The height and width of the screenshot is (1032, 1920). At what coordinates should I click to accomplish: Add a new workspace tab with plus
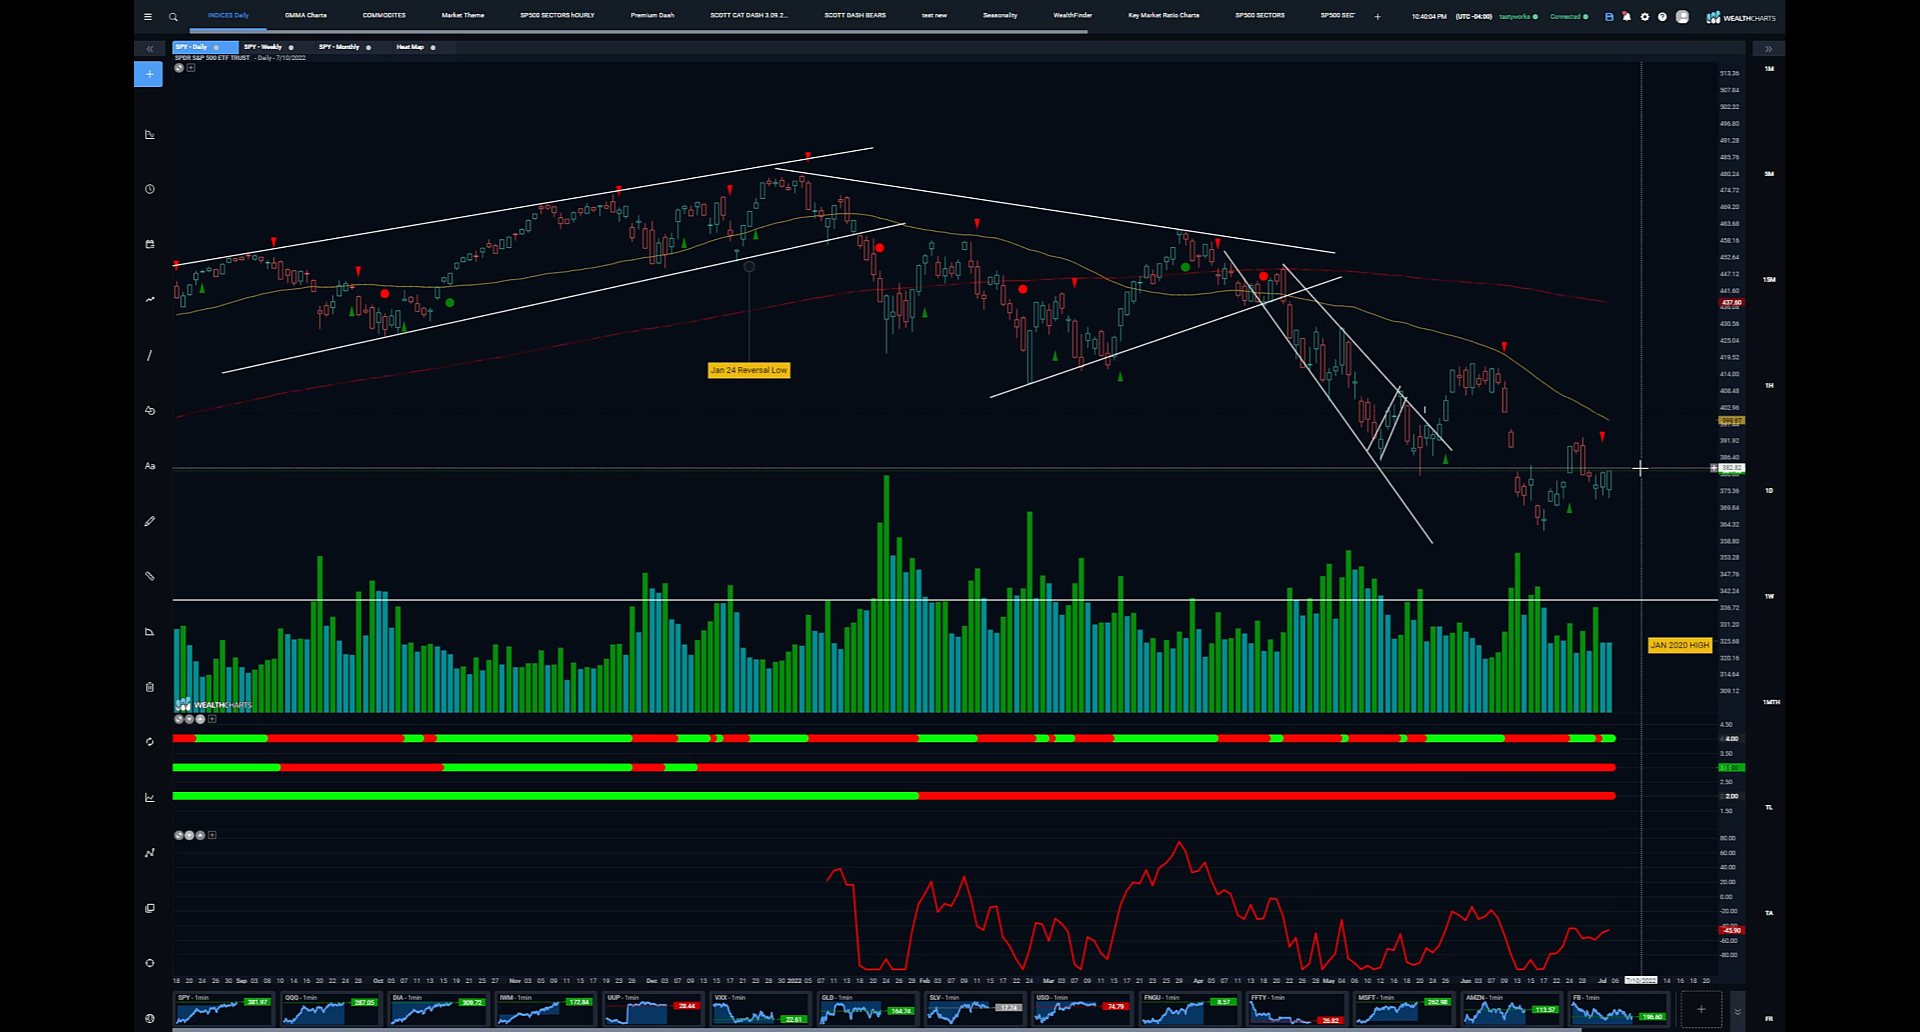pyautogui.click(x=1377, y=17)
